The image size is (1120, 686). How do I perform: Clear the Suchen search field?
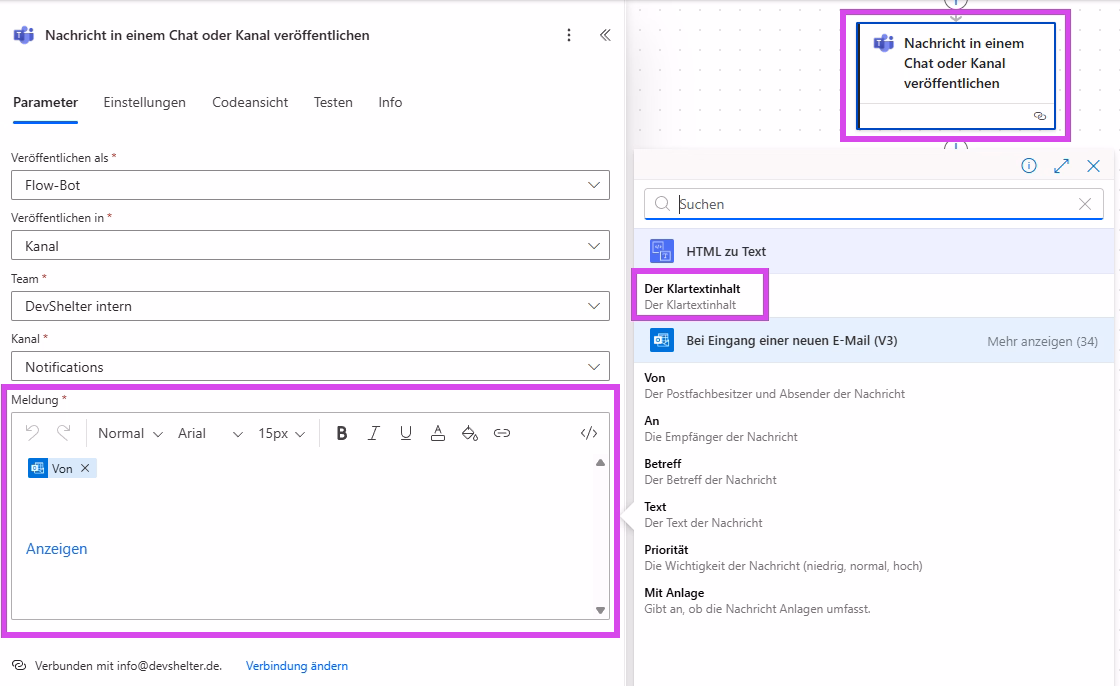click(1085, 204)
